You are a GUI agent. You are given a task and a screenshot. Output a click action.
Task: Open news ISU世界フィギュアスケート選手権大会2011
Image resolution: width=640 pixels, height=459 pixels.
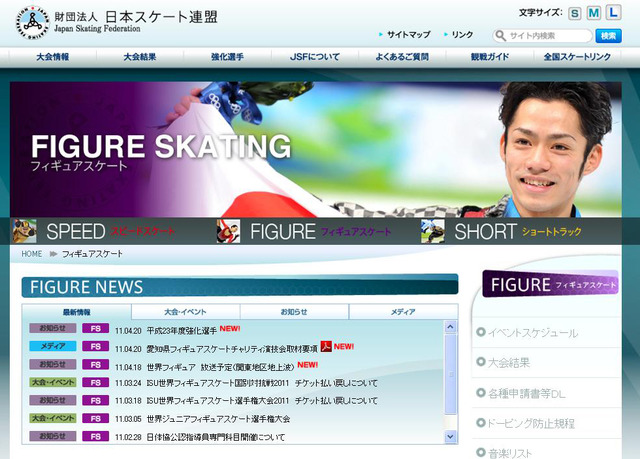click(x=262, y=401)
